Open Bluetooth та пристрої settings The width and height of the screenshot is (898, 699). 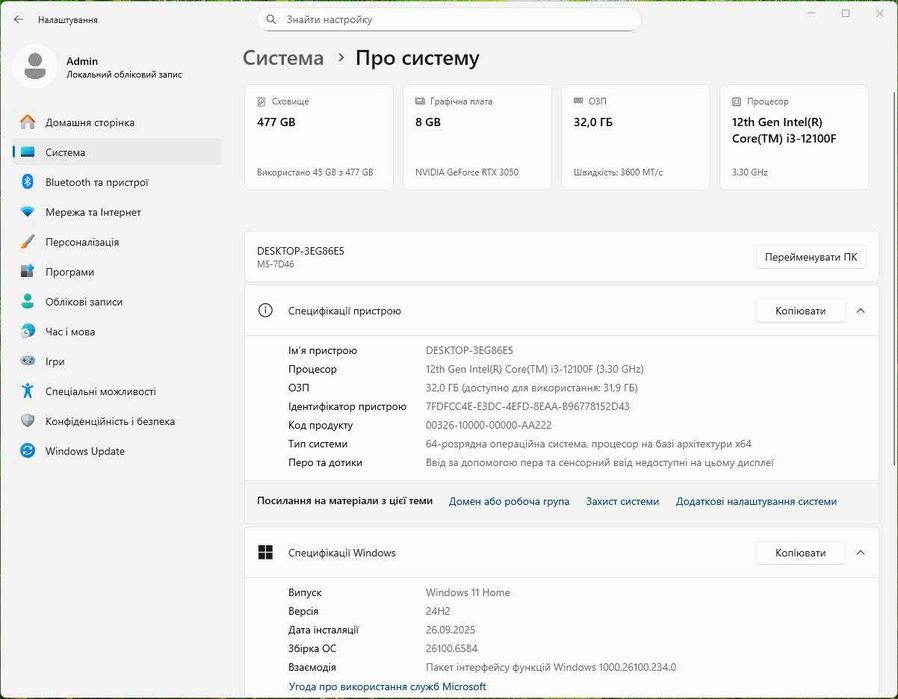tap(97, 182)
